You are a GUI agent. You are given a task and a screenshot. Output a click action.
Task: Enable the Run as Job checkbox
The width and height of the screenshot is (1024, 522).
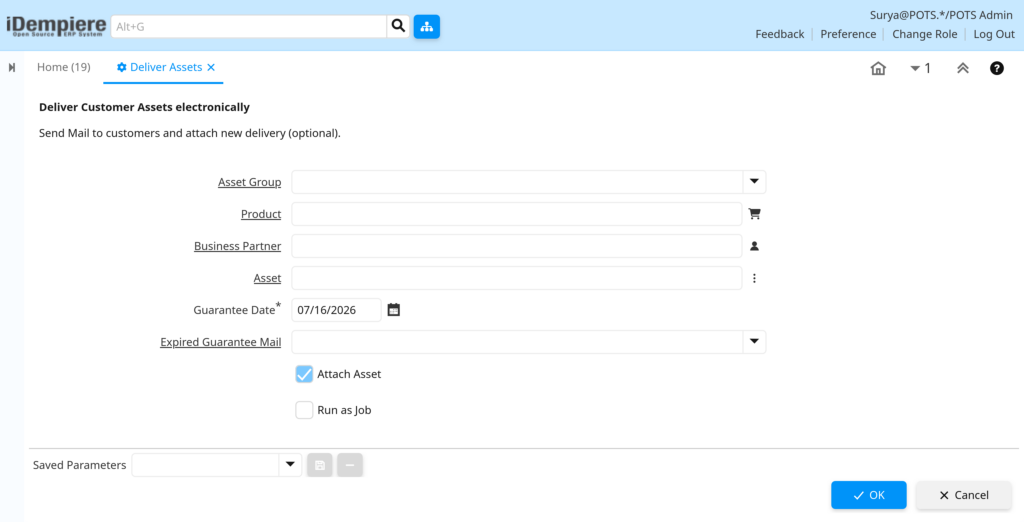304,410
